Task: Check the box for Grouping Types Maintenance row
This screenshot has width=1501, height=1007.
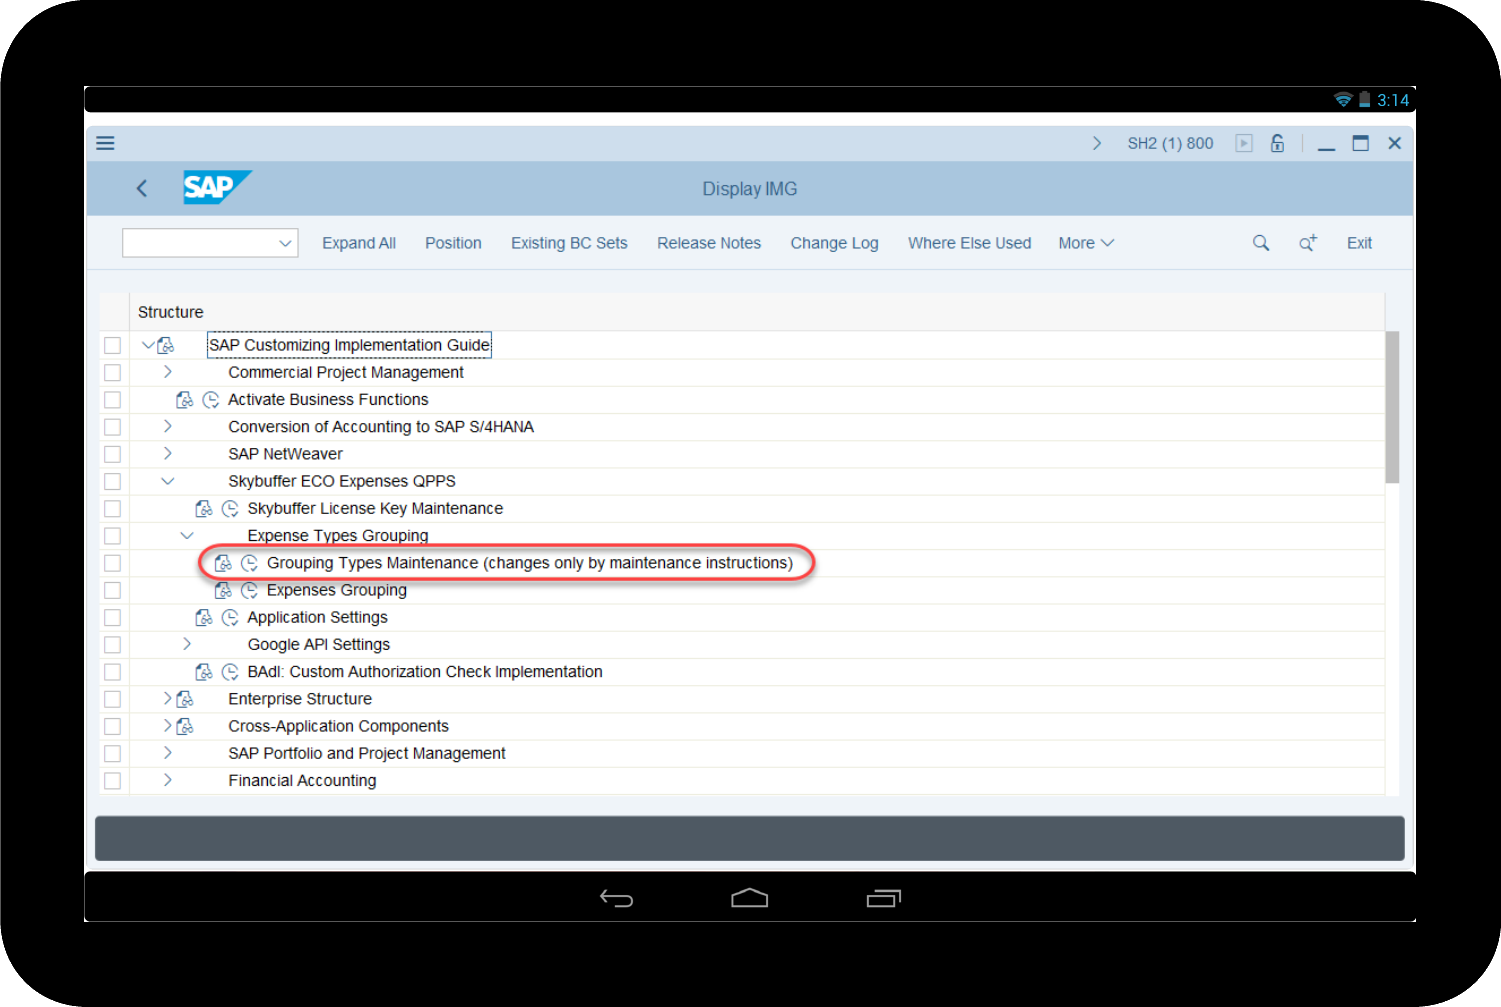Action: tap(113, 563)
